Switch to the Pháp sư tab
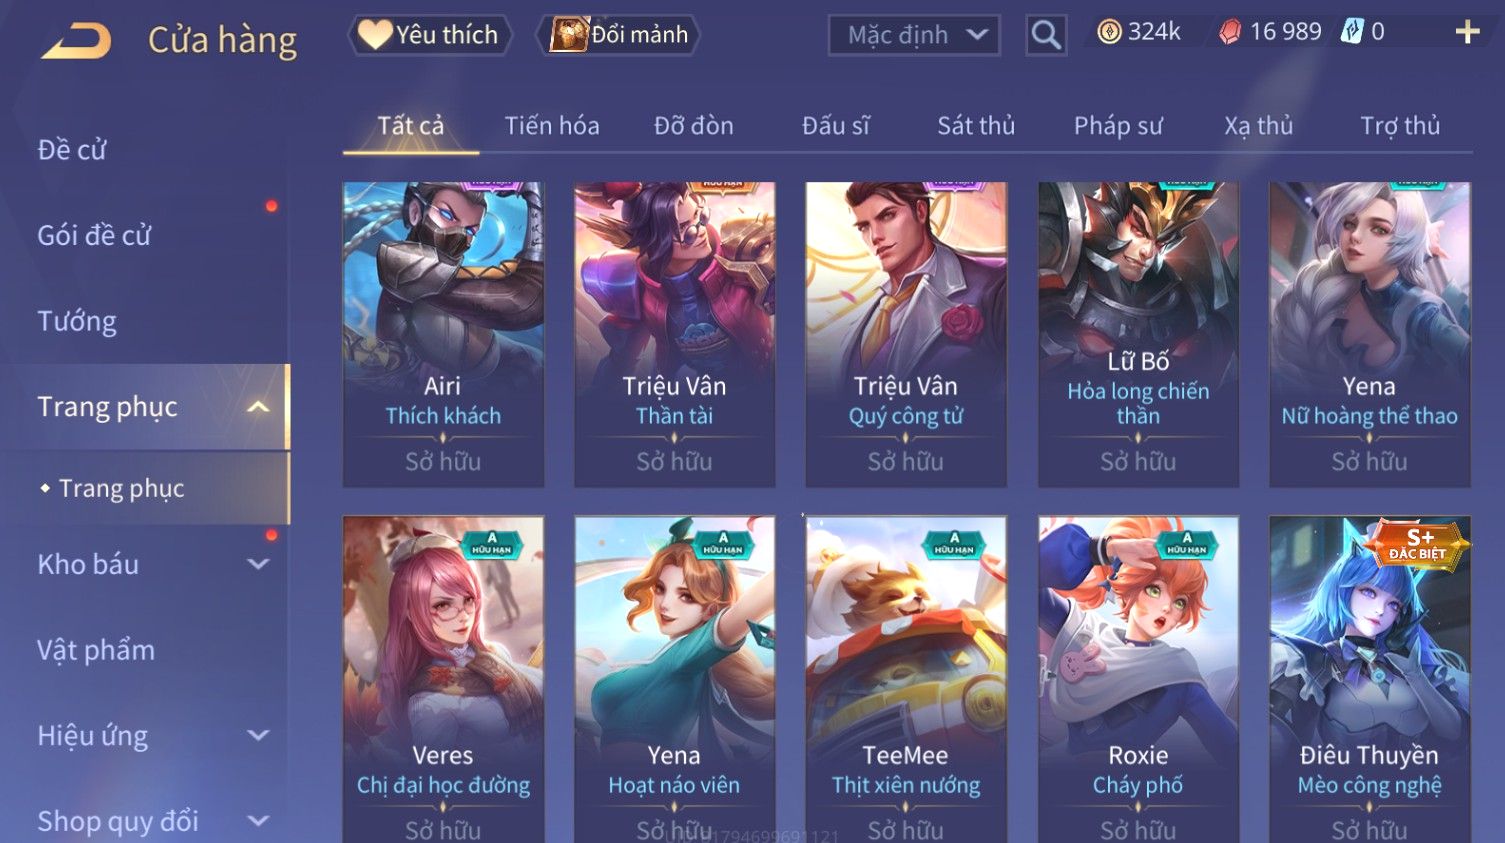This screenshot has height=843, width=1505. 1118,126
